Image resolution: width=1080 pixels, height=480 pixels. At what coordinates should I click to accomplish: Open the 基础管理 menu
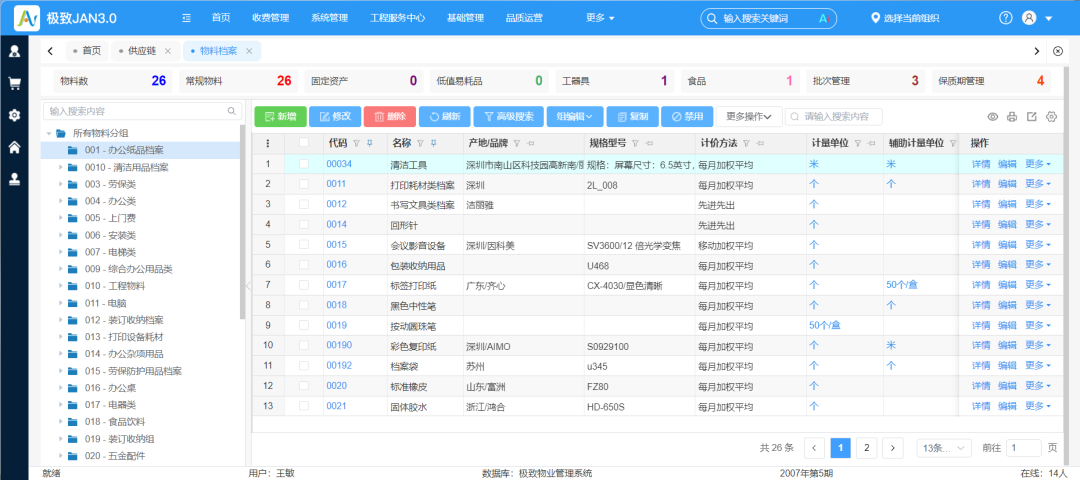coord(465,19)
